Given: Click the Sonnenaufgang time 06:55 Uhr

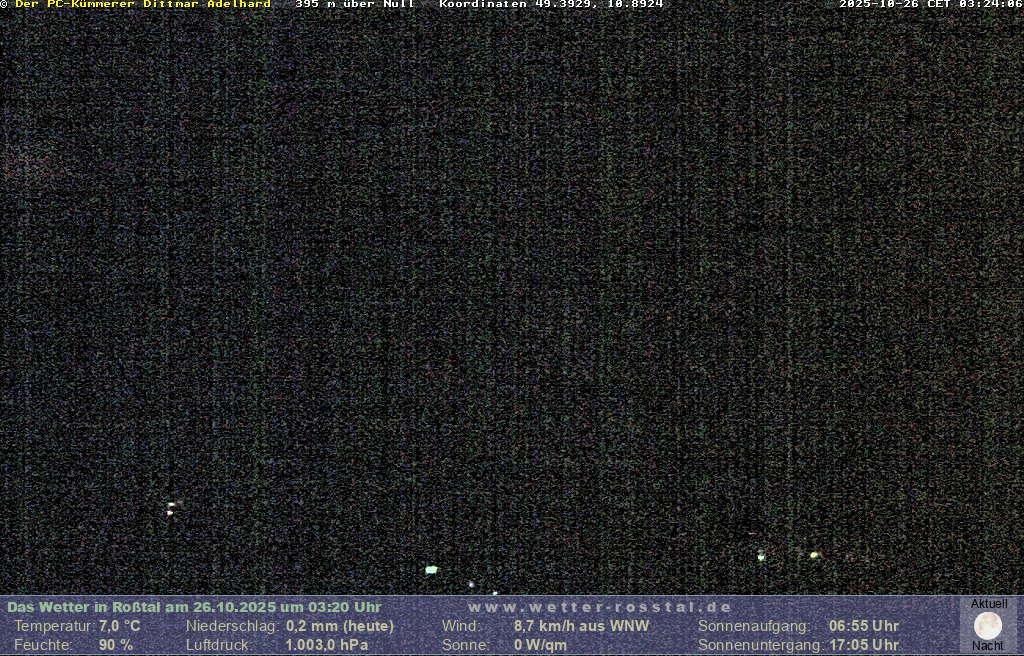Looking at the screenshot, I should [864, 626].
